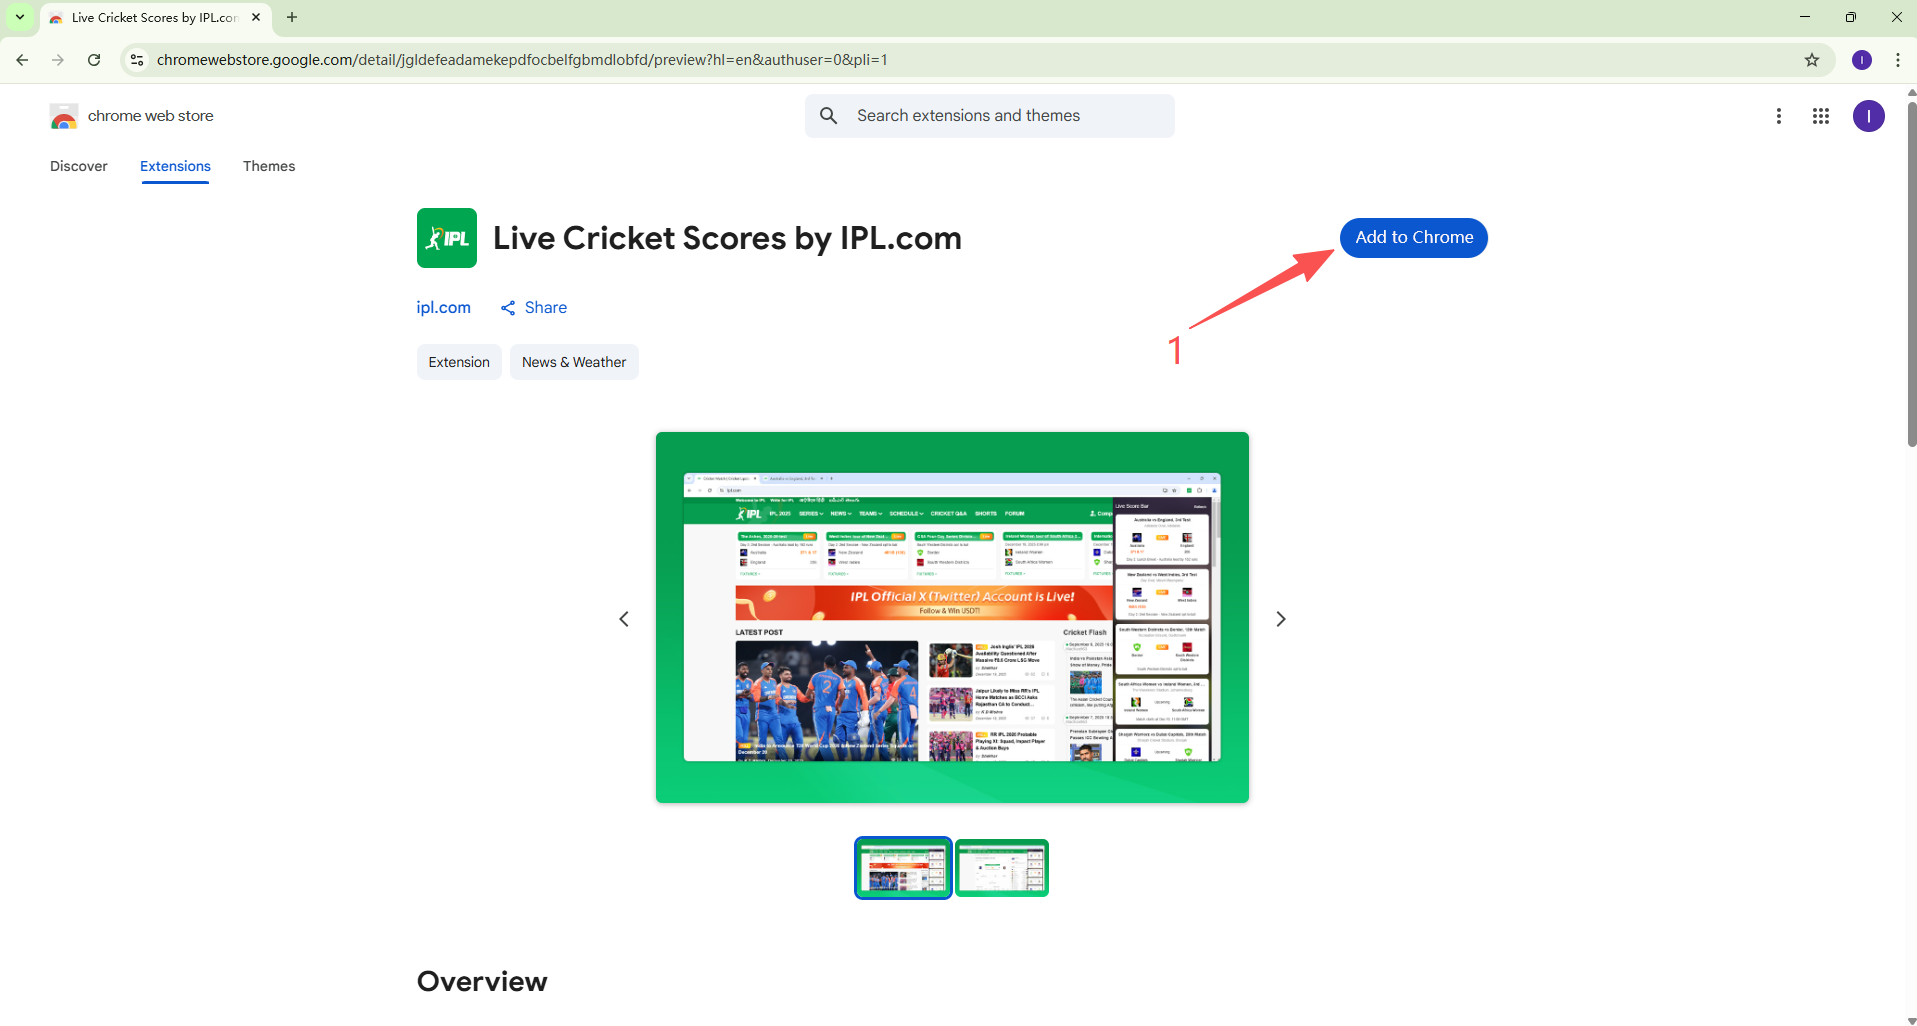
Task: Open the News & Weather category
Action: [x=574, y=362]
